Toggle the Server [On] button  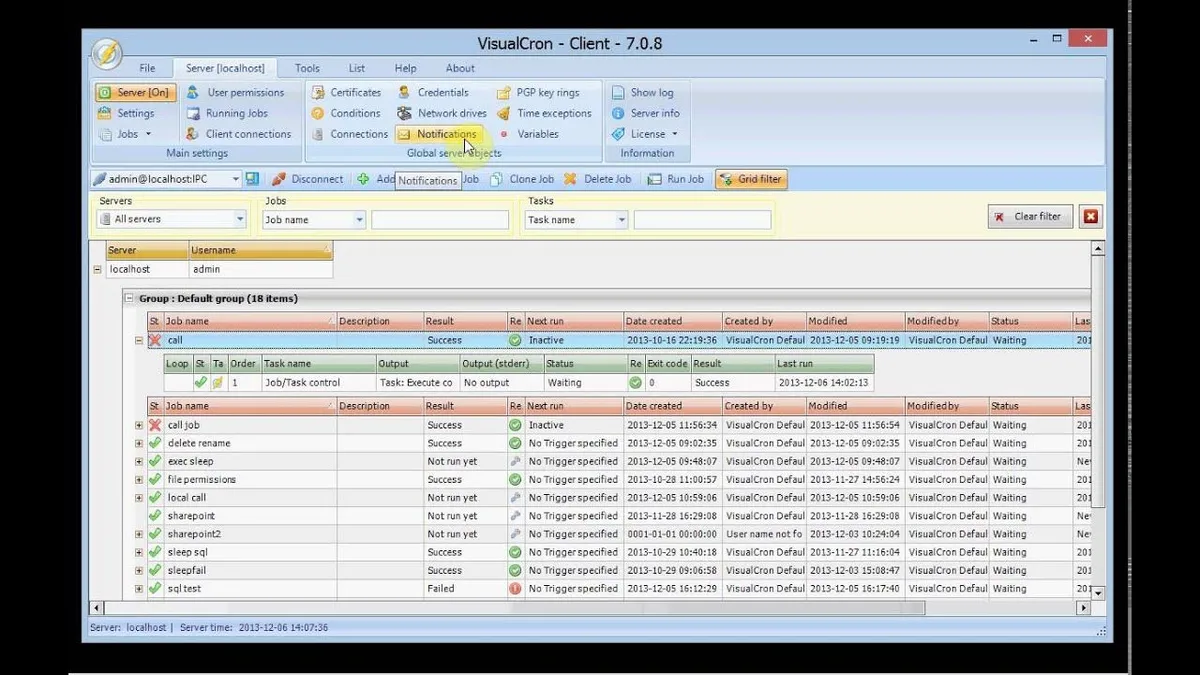136,92
